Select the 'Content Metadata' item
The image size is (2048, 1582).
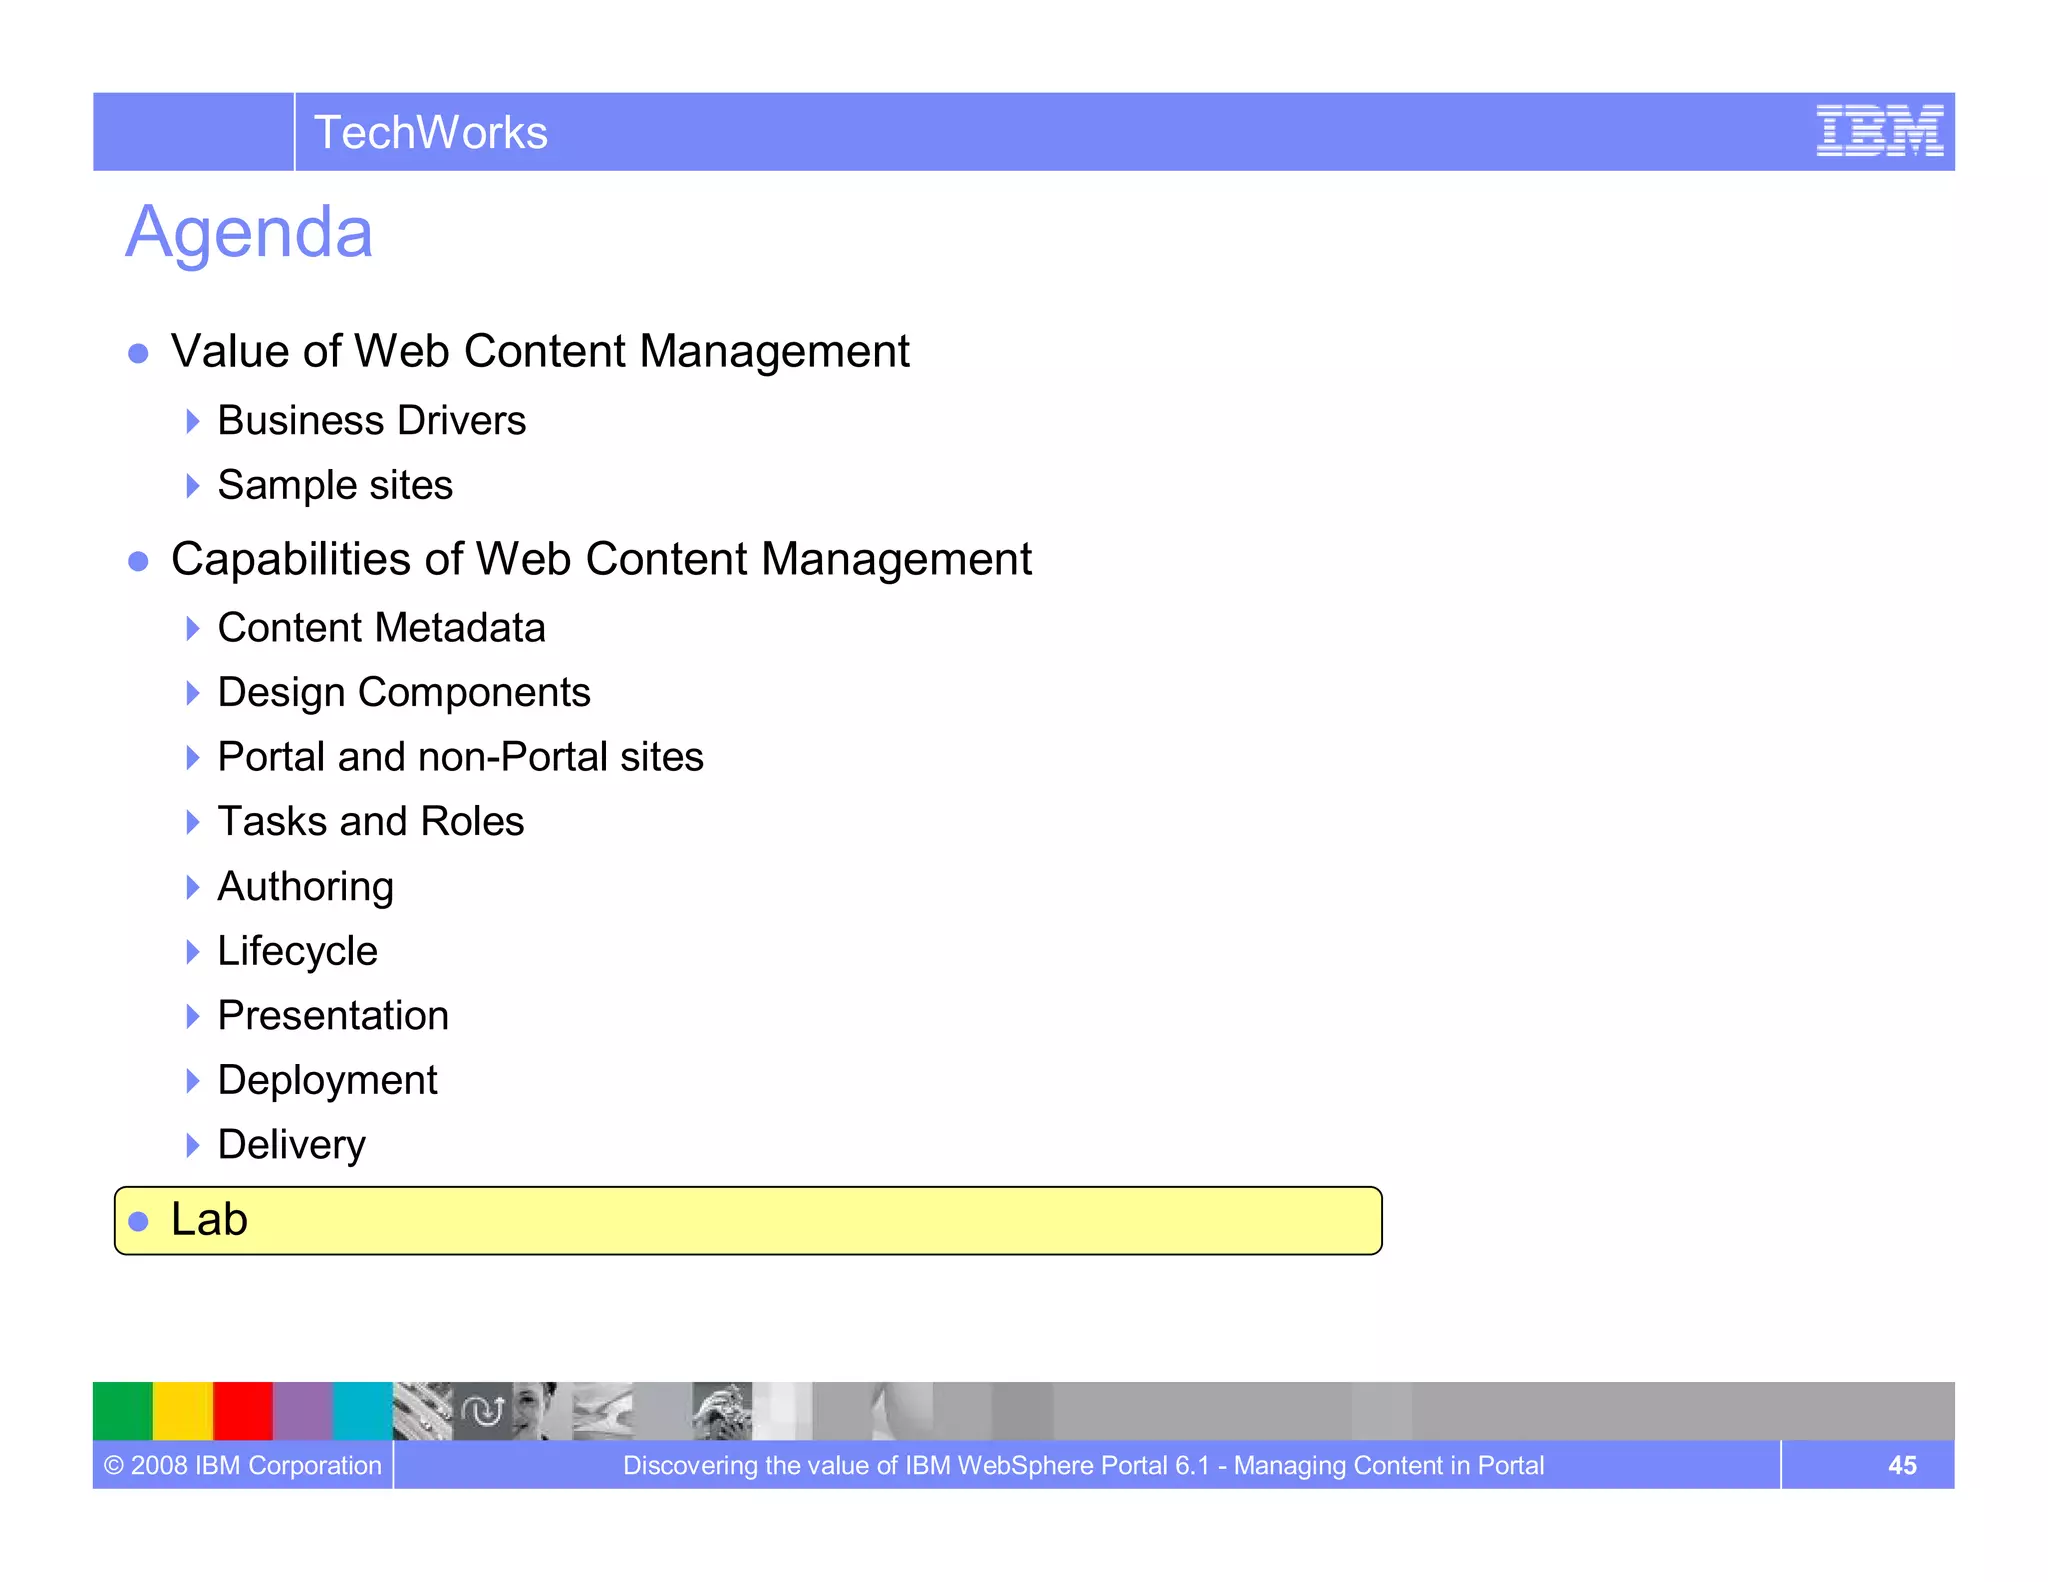pyautogui.click(x=381, y=629)
